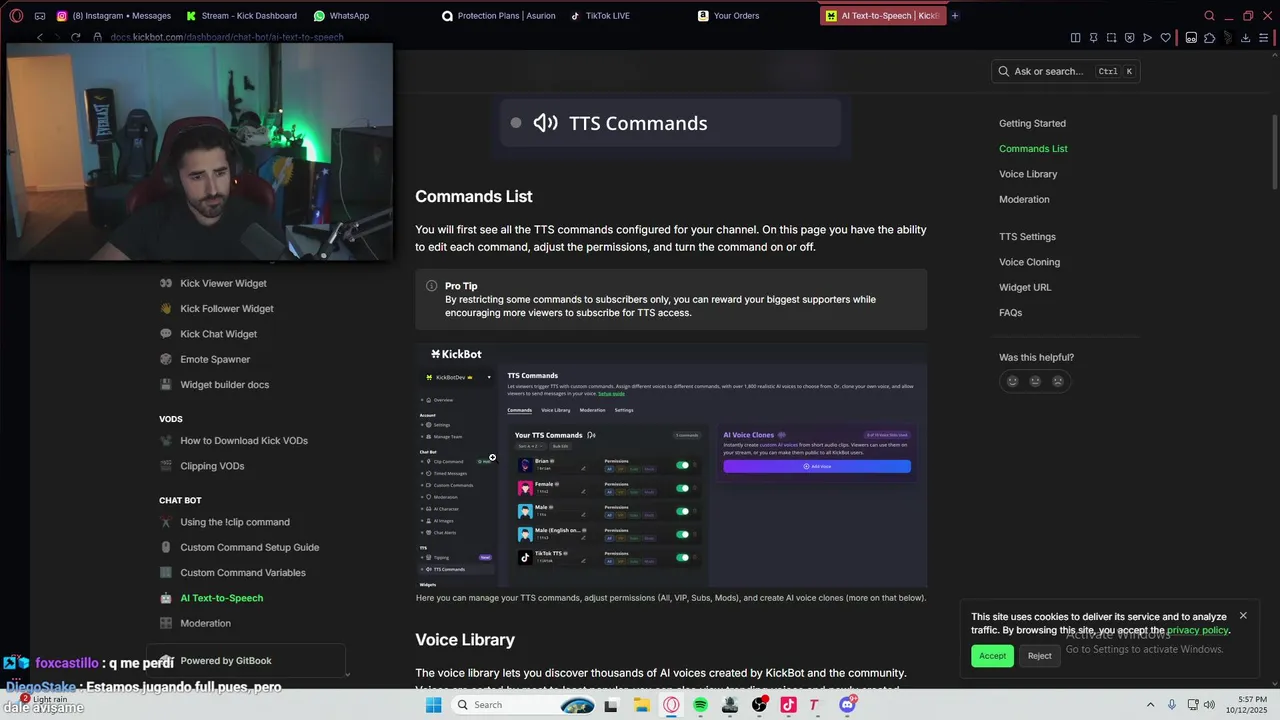Jump to Commands List section
The image size is (1280, 720).
point(1033,149)
